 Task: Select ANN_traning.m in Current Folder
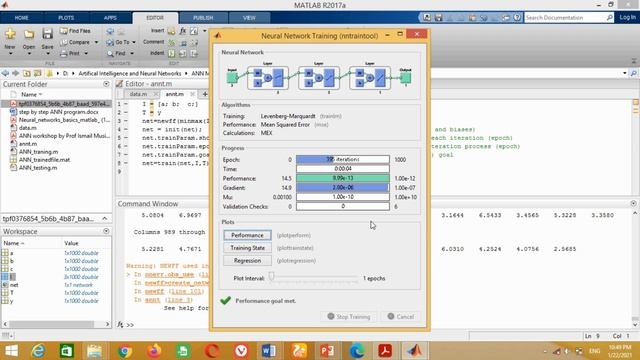pos(38,152)
